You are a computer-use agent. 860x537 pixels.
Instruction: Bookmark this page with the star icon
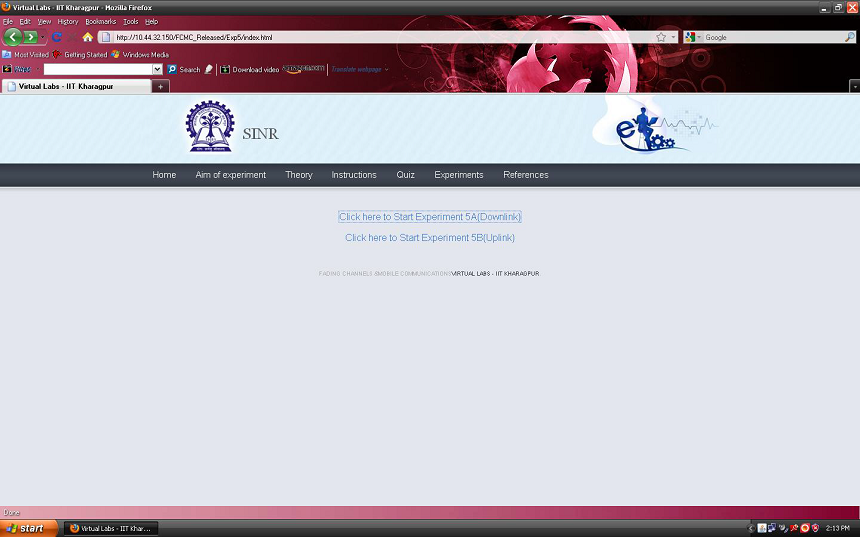(x=661, y=37)
